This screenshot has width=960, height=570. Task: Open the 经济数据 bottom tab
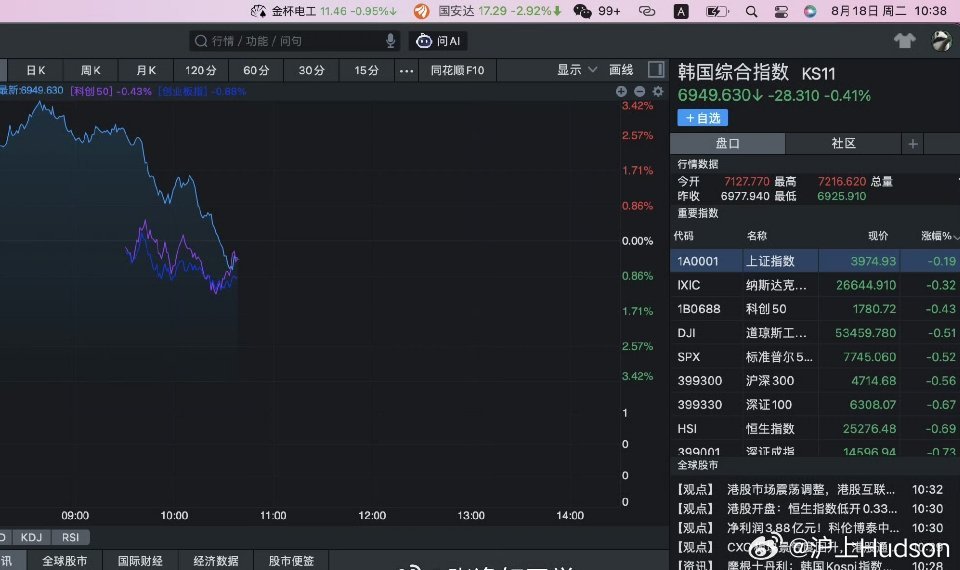pos(216,560)
